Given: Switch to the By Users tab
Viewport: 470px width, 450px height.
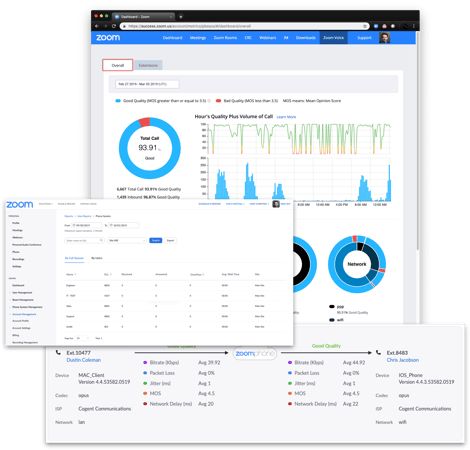Looking at the screenshot, I should pos(97,258).
